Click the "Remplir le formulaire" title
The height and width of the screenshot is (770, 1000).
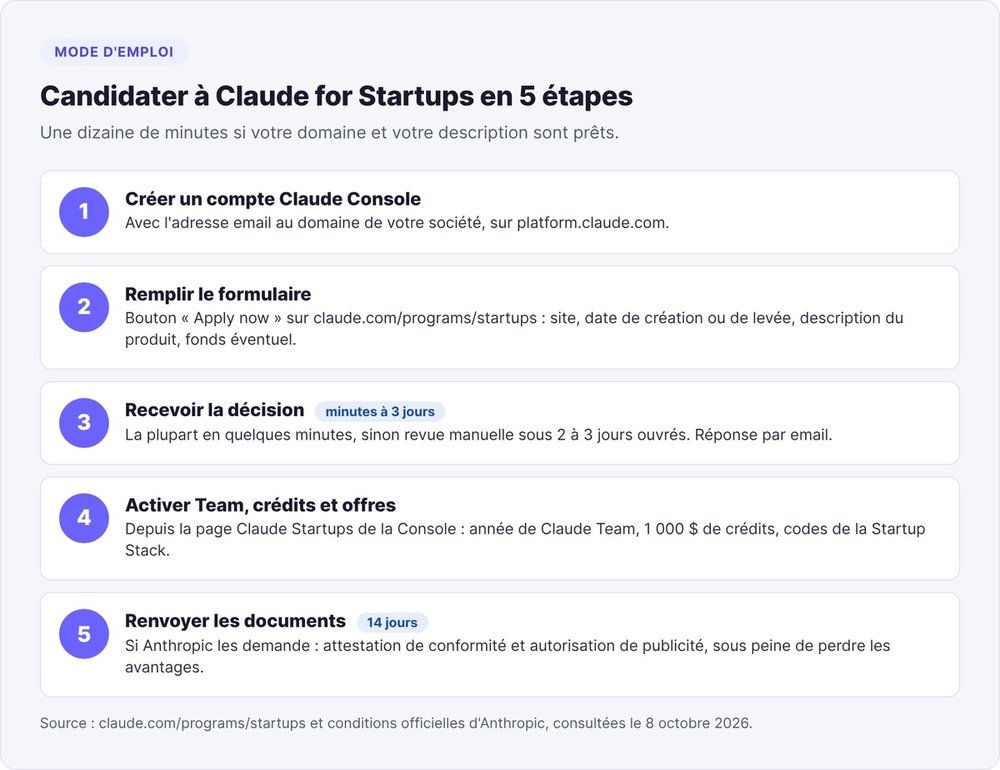(x=217, y=294)
